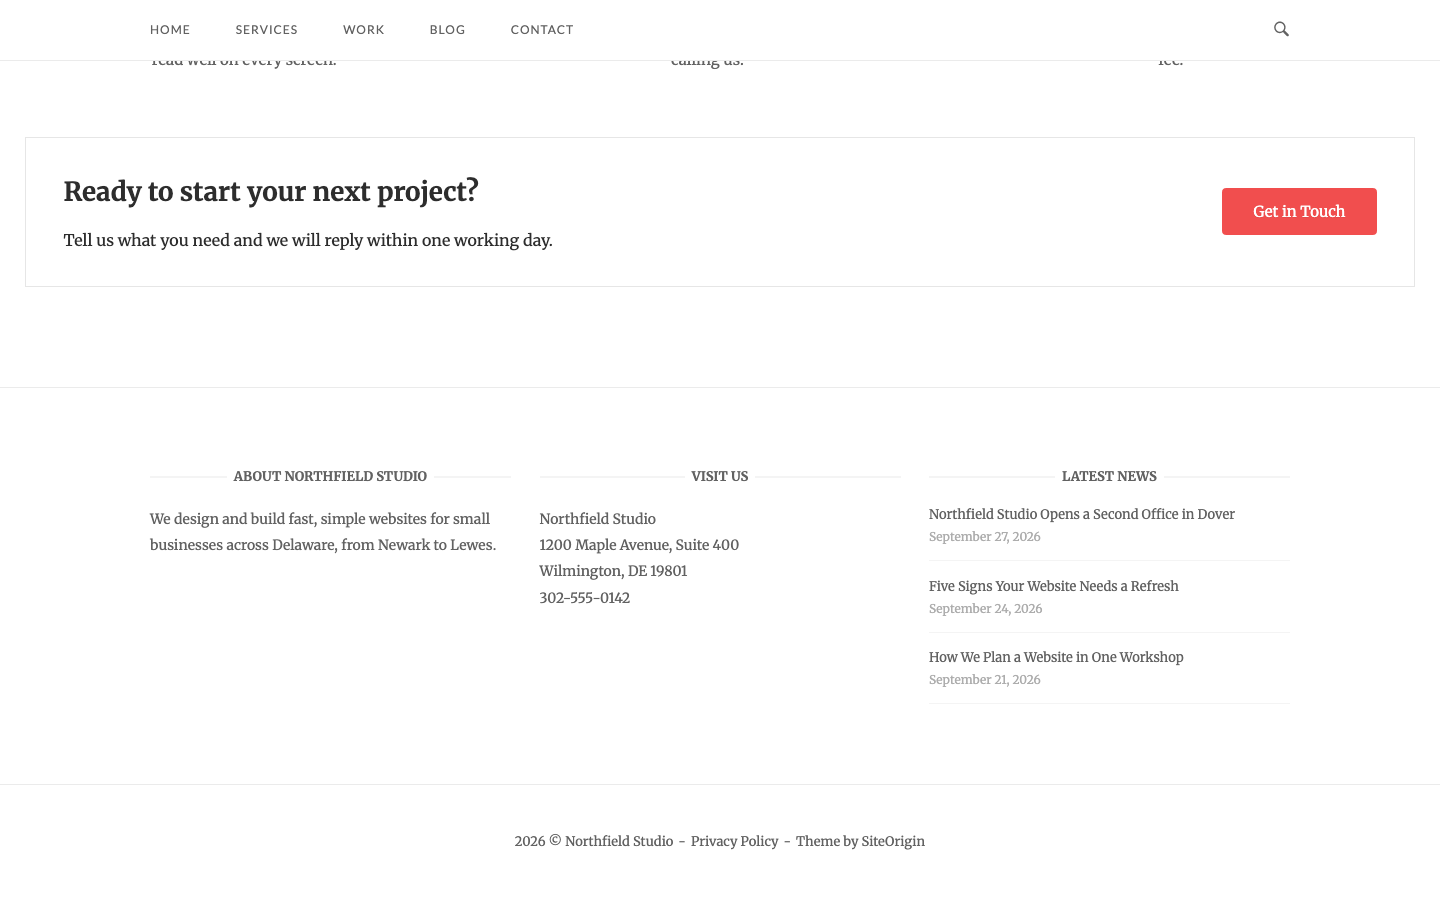Visit the SiteOrigin theme link
Screen dimensions: 1440x900
coord(893,841)
